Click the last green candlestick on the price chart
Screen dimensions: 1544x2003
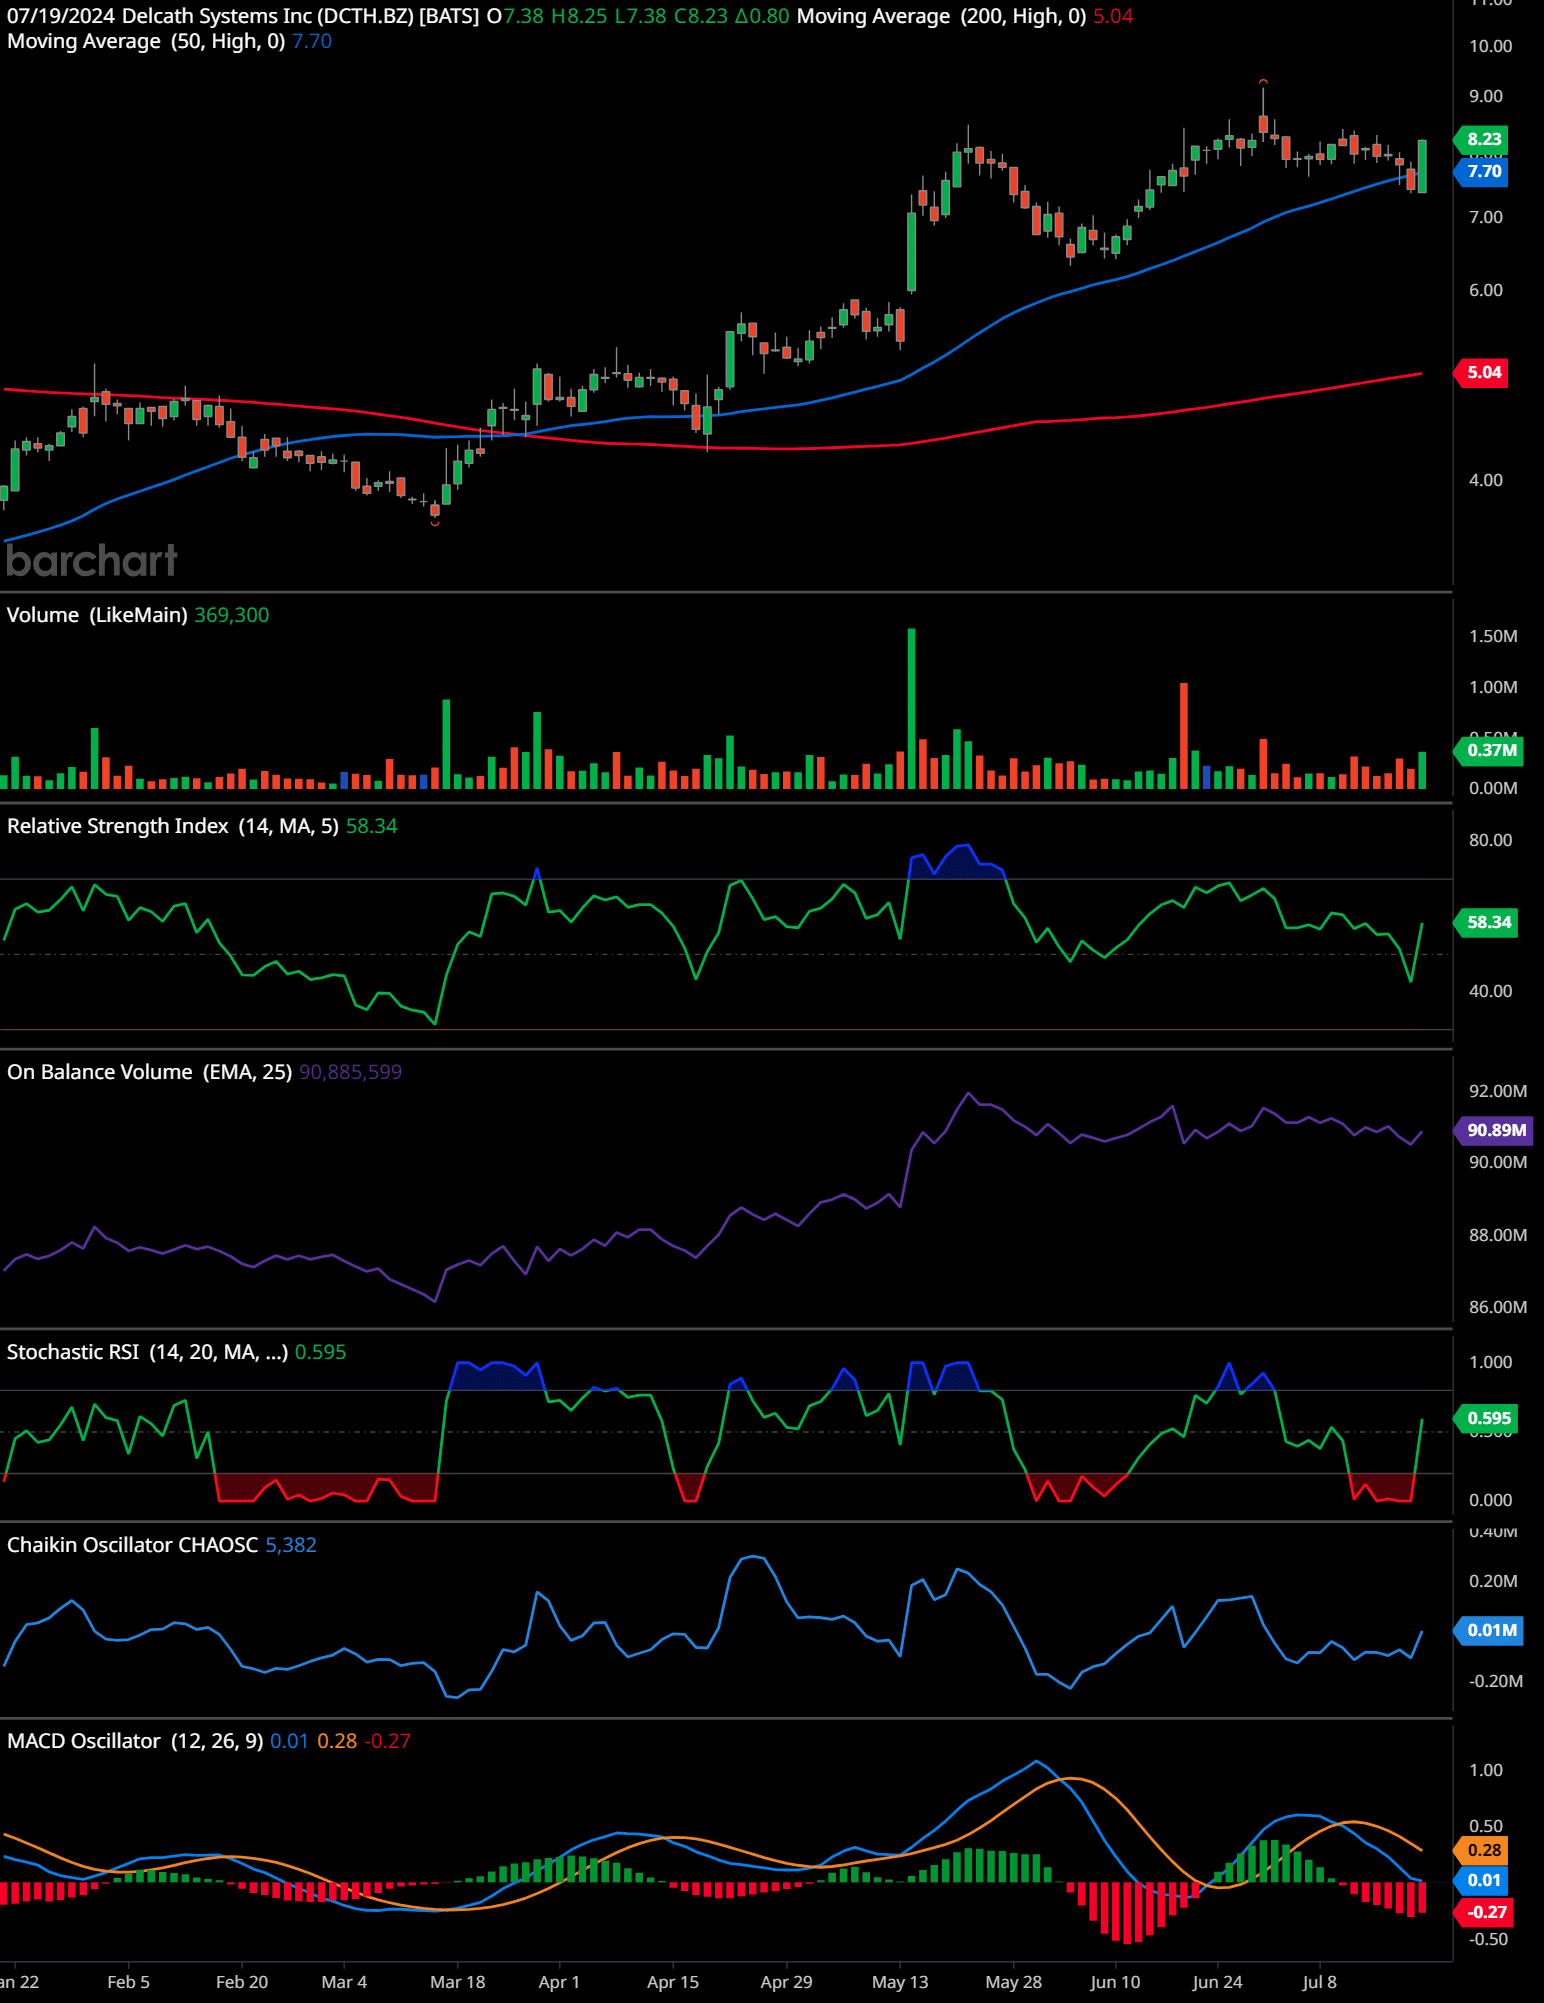pyautogui.click(x=1422, y=166)
